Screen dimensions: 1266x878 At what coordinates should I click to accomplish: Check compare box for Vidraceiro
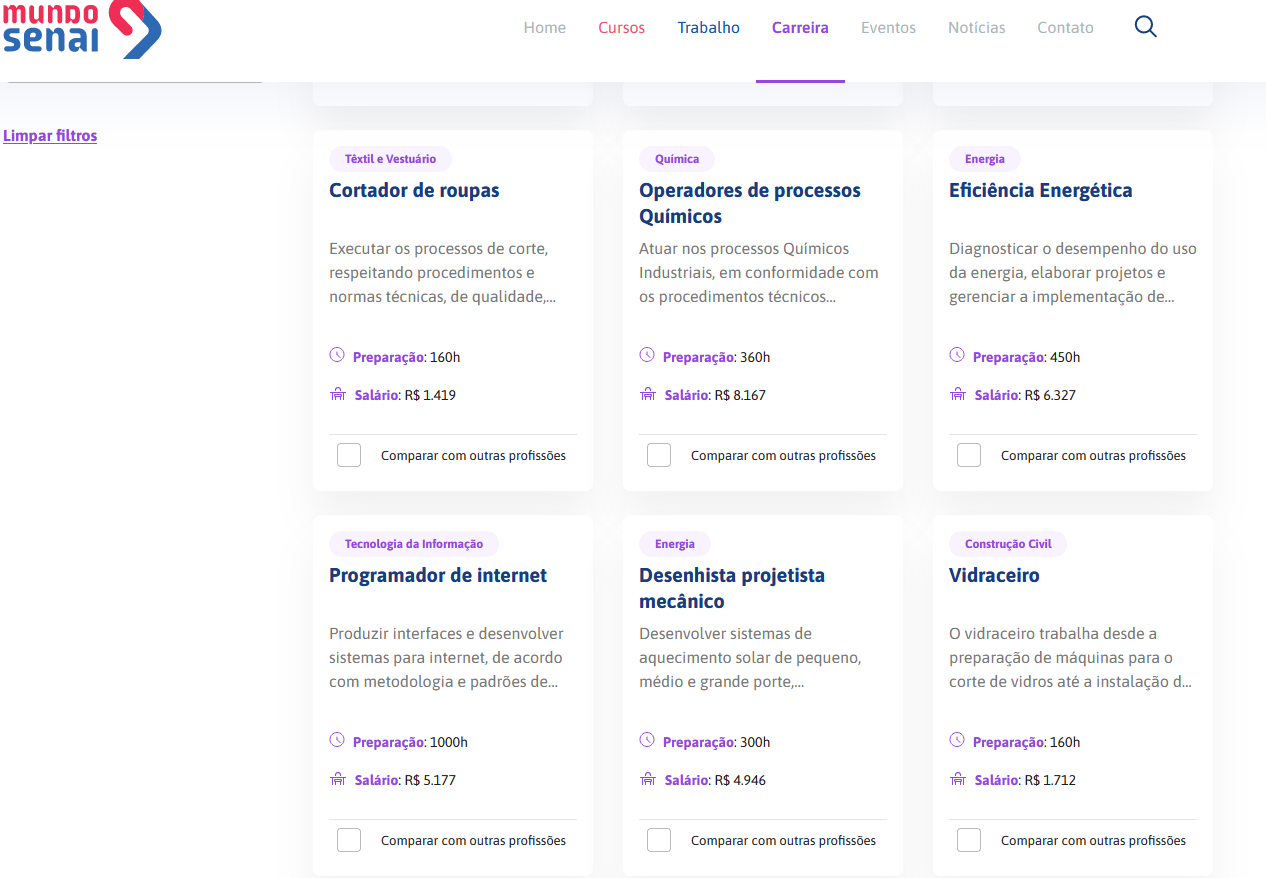pos(969,840)
